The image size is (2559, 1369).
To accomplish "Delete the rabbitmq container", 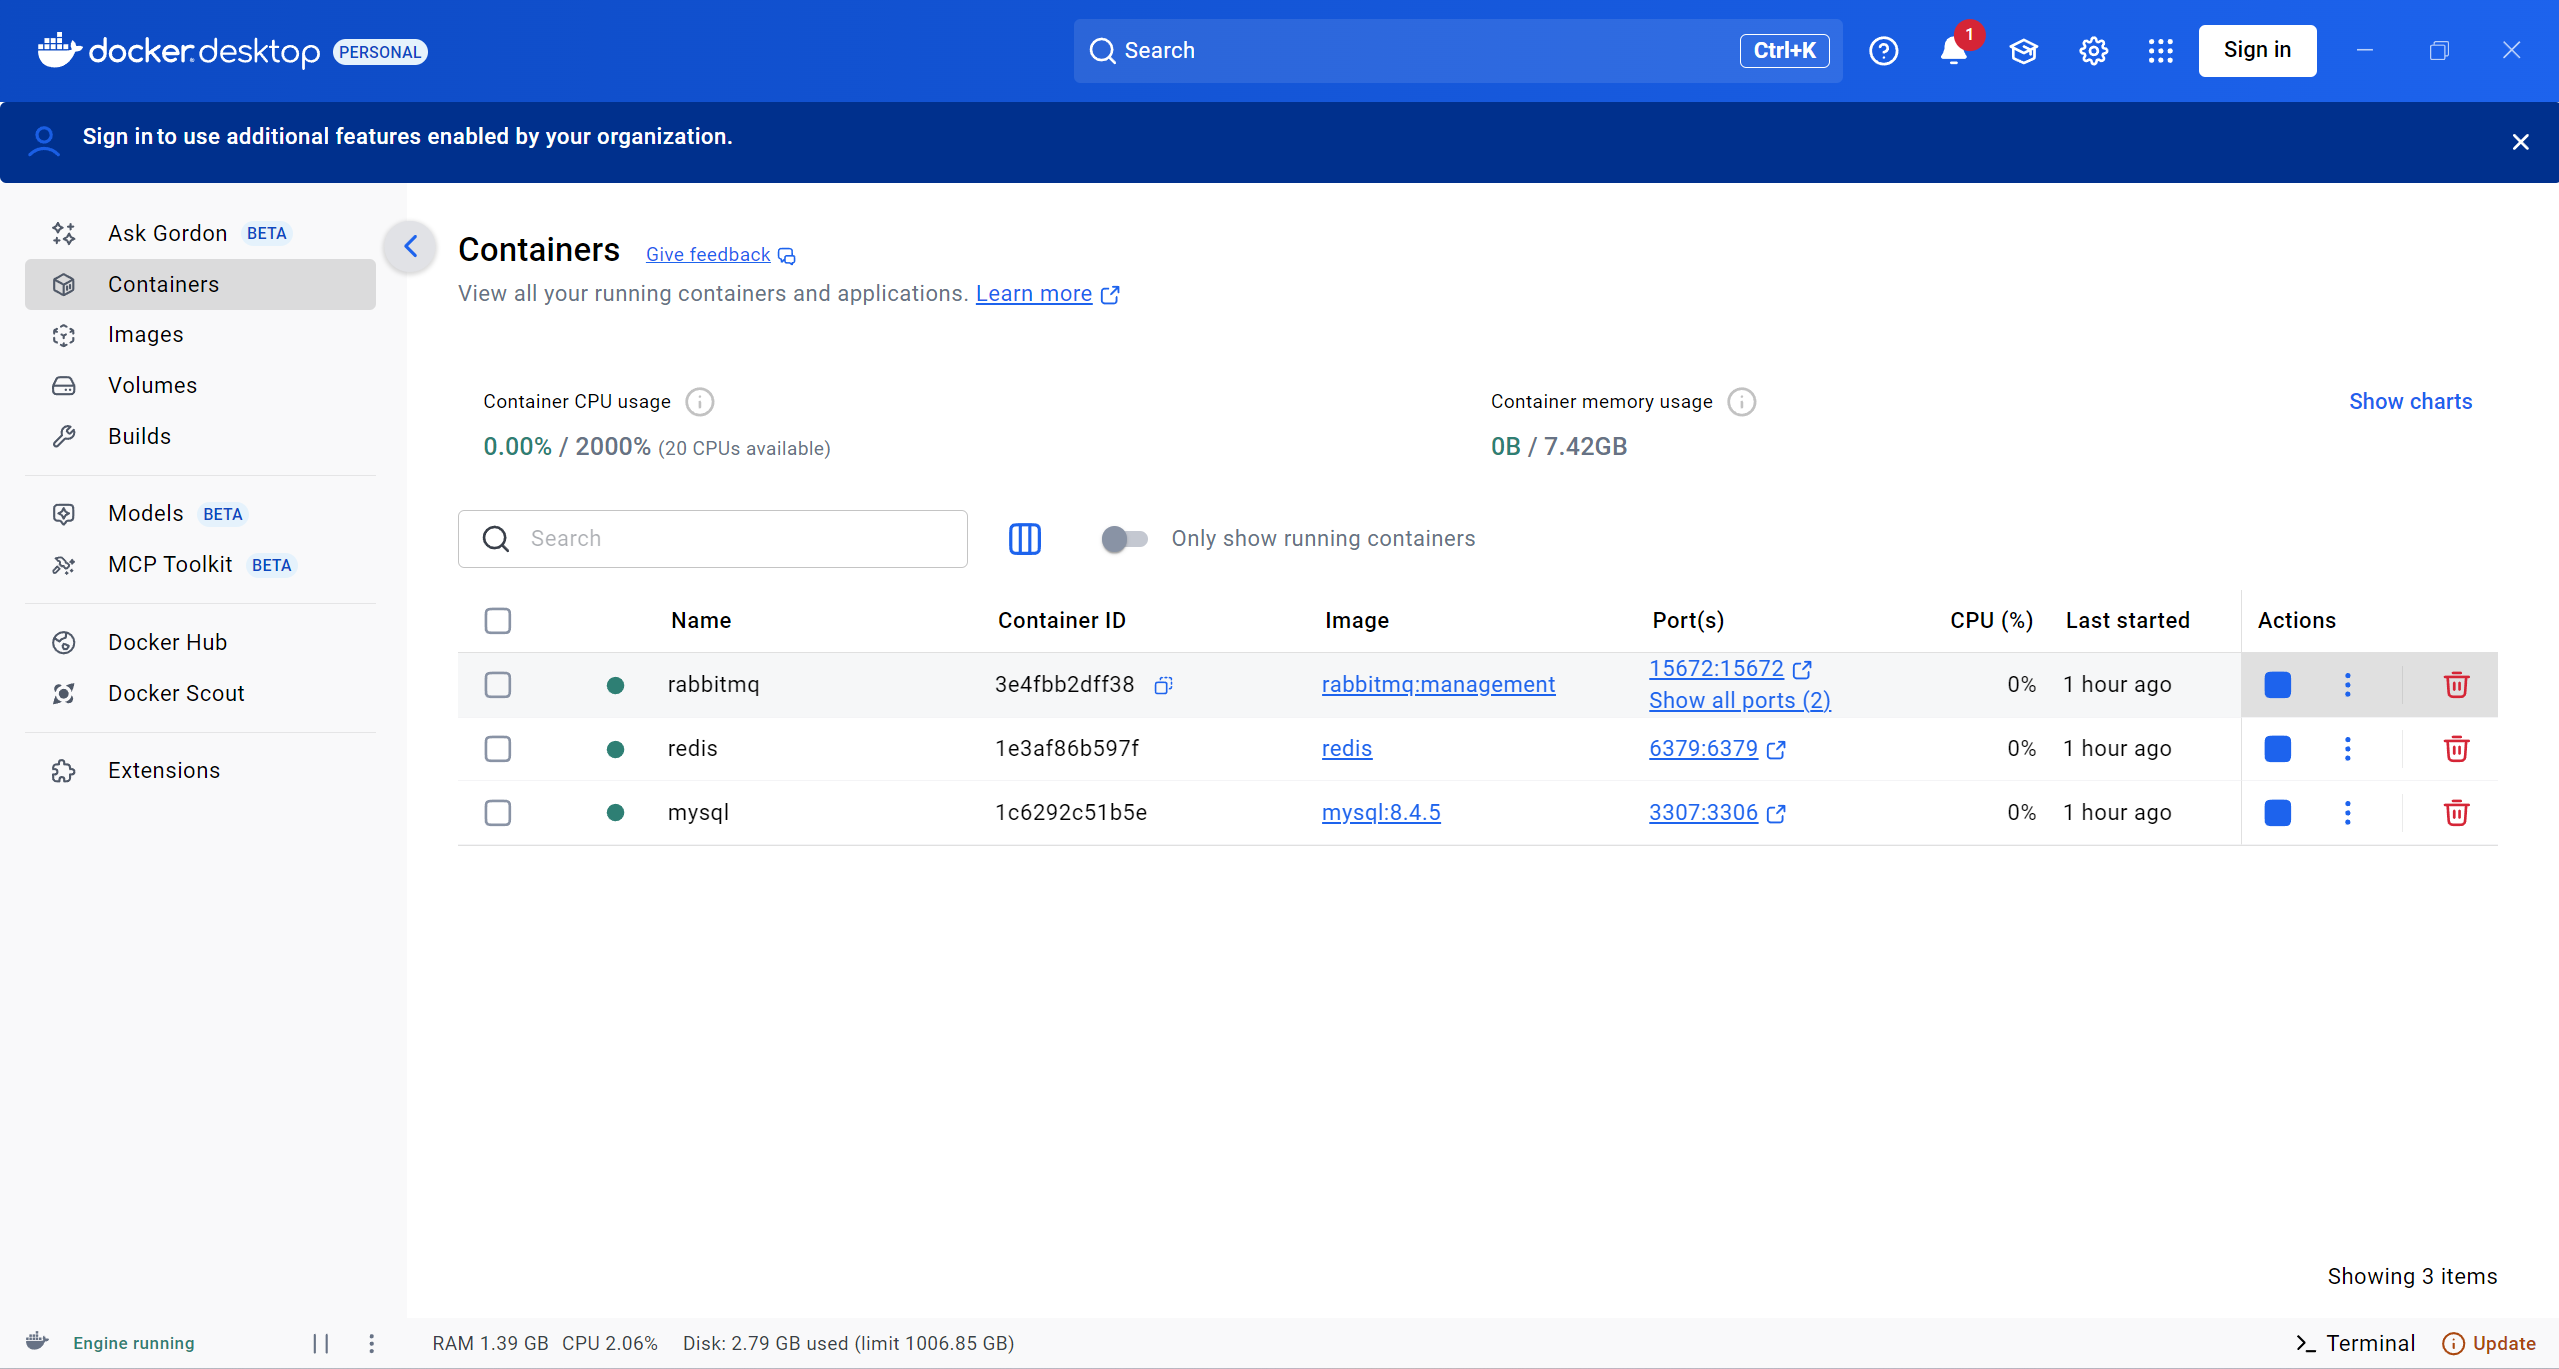I will [2456, 685].
